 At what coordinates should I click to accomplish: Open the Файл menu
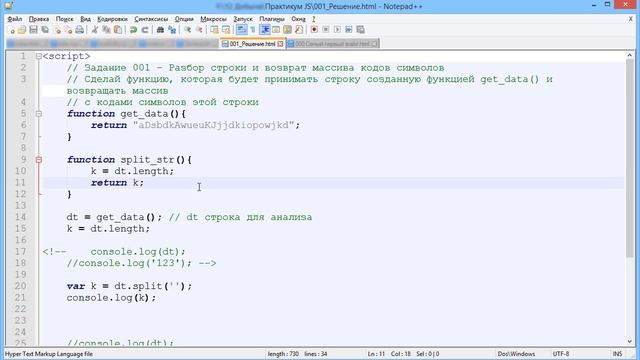pyautogui.click(x=15, y=19)
